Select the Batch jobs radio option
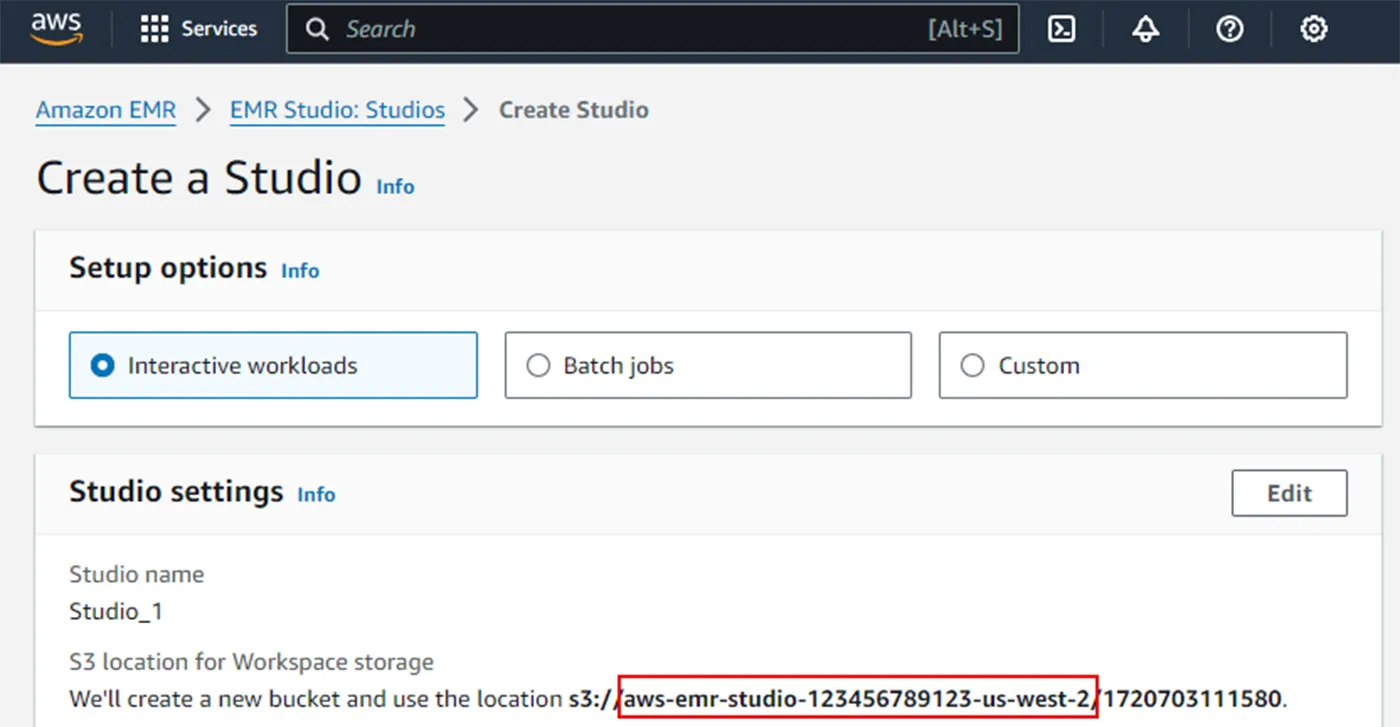The image size is (1400, 727). click(x=708, y=365)
